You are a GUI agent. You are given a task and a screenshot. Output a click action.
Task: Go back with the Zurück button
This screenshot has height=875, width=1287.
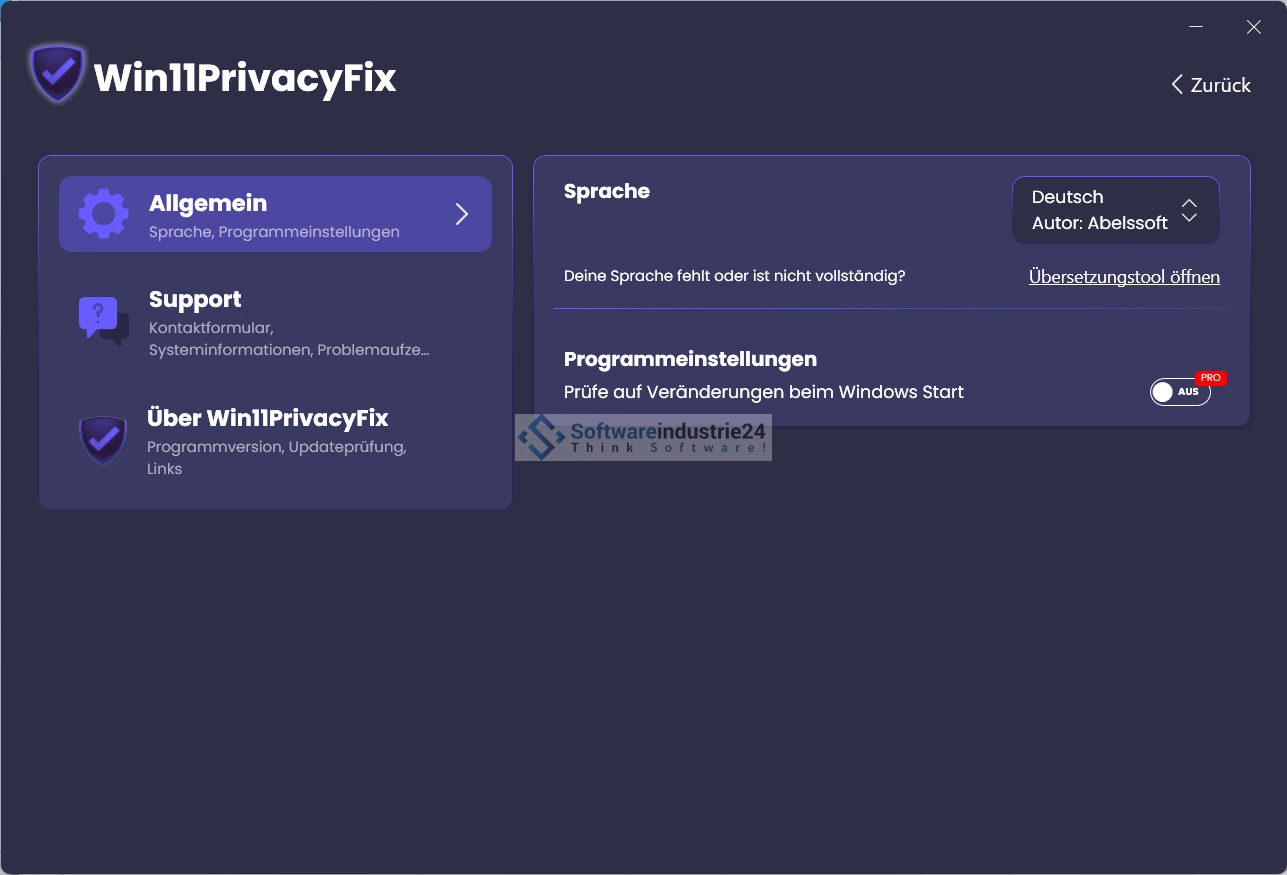1211,85
